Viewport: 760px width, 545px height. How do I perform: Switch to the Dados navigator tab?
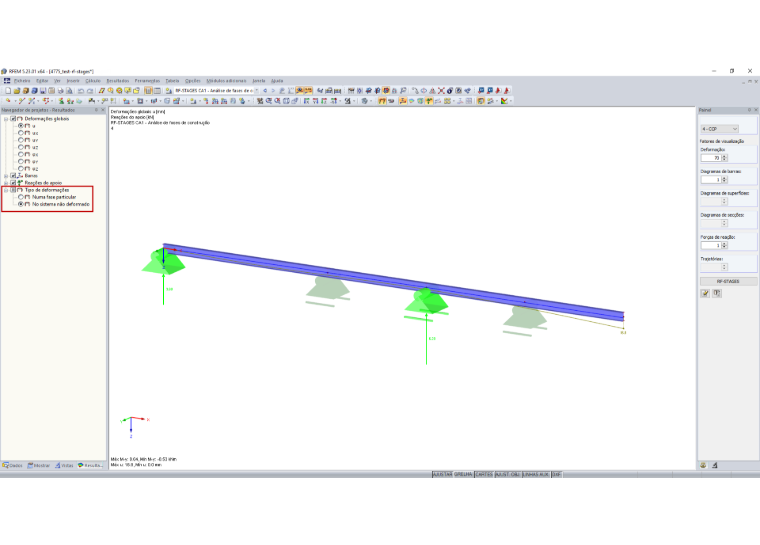coord(13,465)
